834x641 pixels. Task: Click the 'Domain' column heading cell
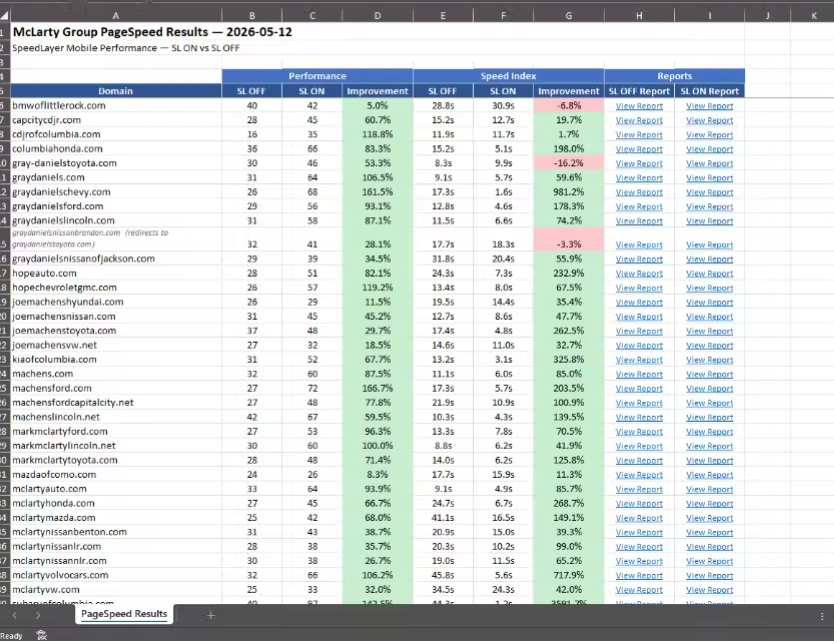(115, 91)
